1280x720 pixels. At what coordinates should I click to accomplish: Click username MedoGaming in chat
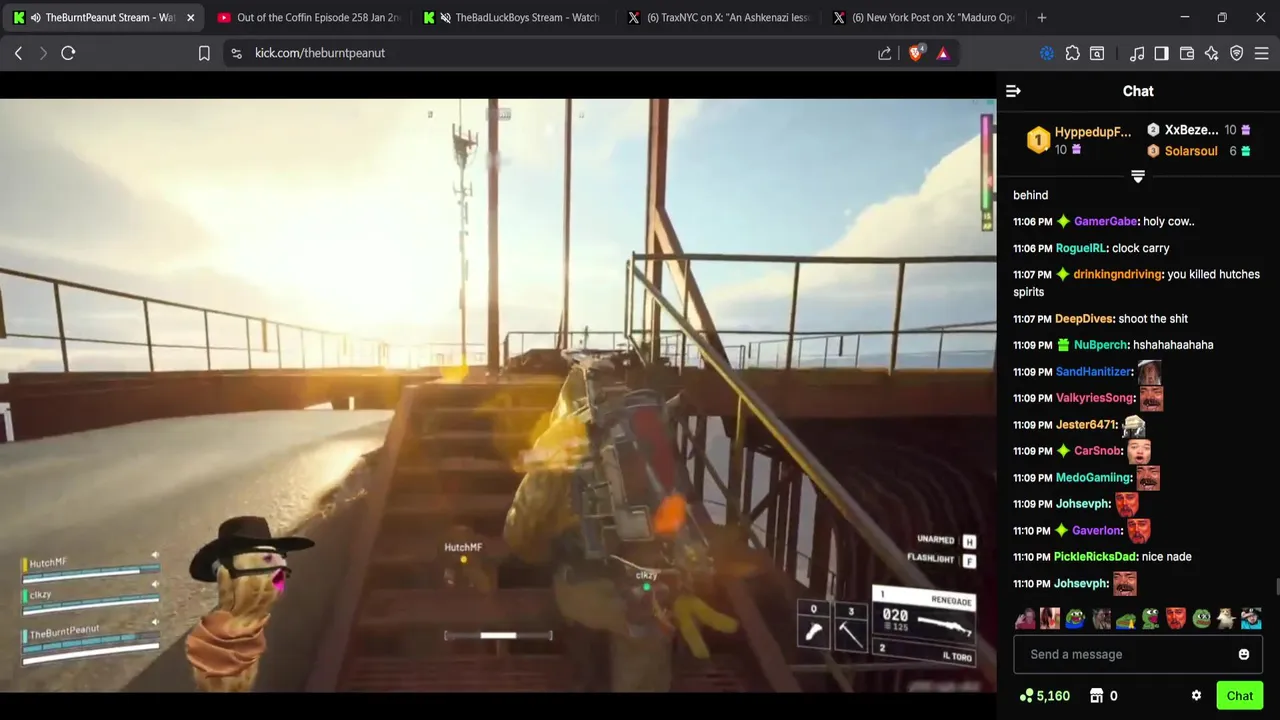1093,478
